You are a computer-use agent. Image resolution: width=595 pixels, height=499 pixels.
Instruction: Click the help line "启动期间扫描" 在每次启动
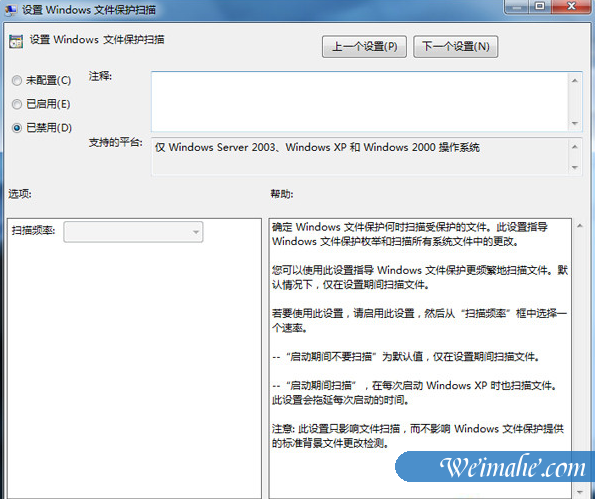(415, 393)
